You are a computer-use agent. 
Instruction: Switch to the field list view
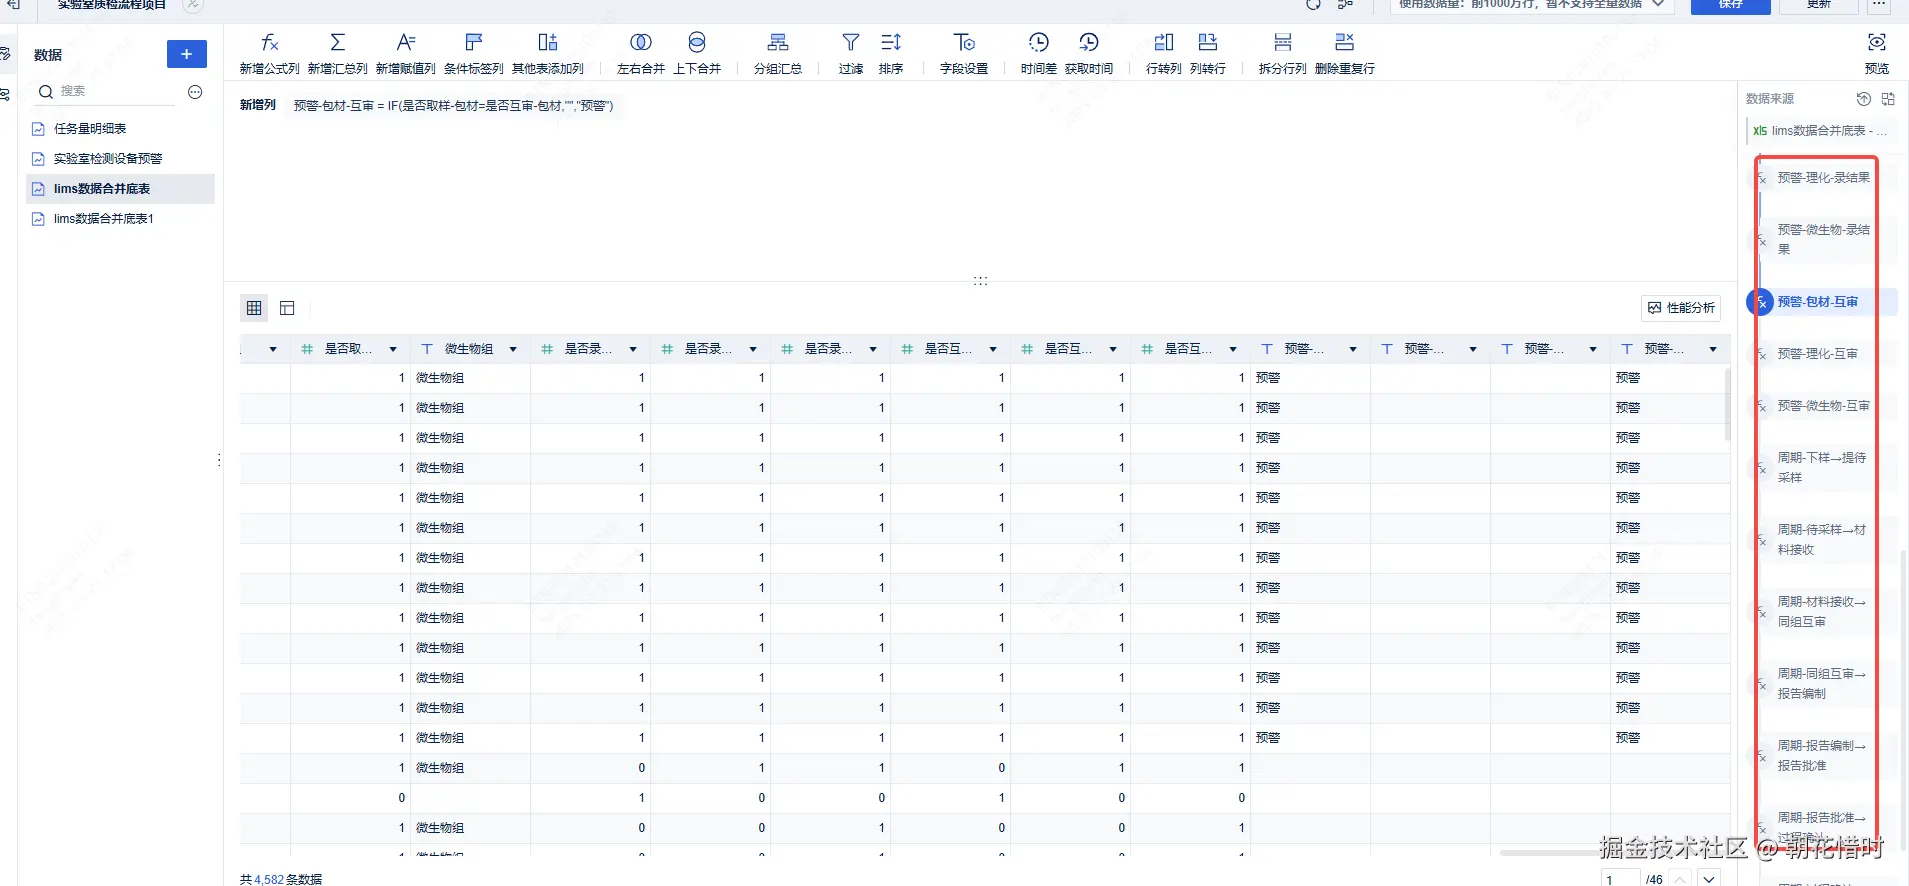point(287,308)
